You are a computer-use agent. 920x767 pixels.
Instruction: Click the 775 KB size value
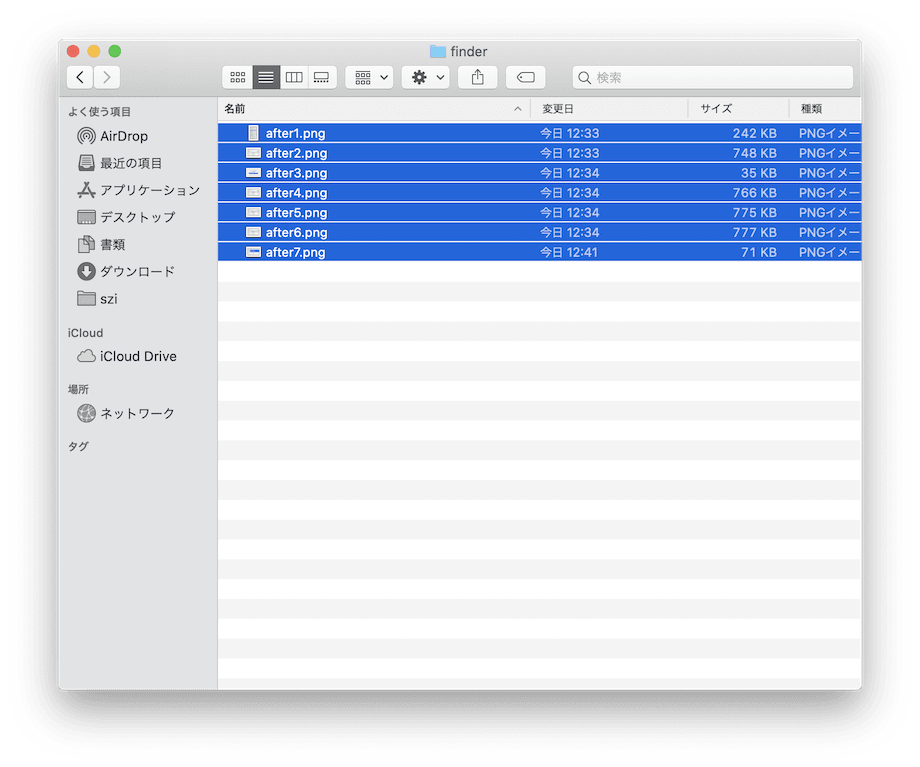click(755, 212)
